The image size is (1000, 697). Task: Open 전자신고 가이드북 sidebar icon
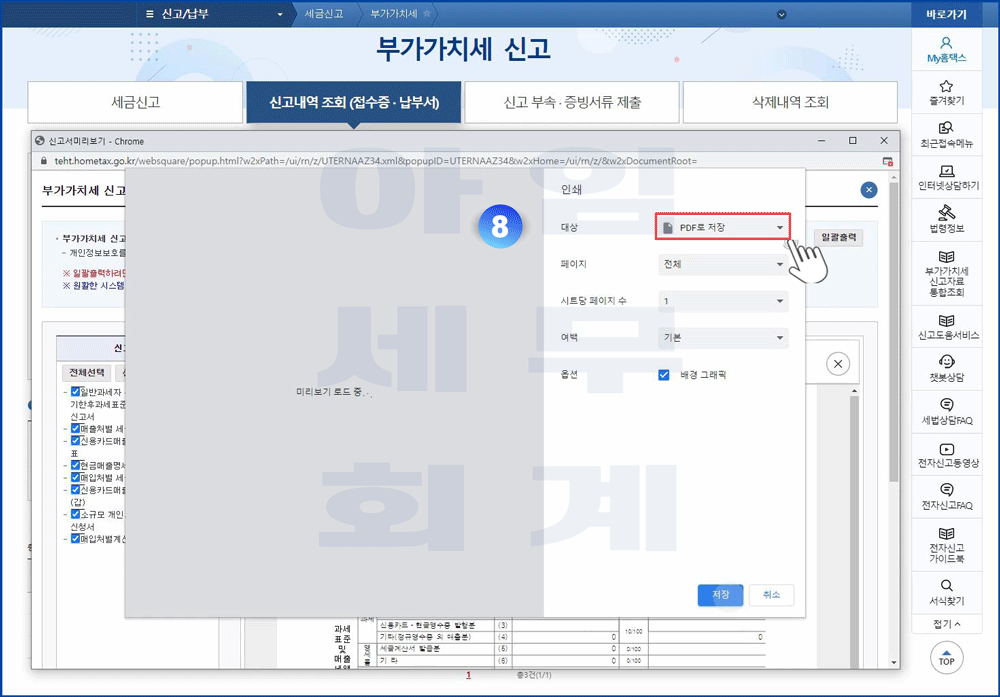pyautogui.click(x=946, y=545)
